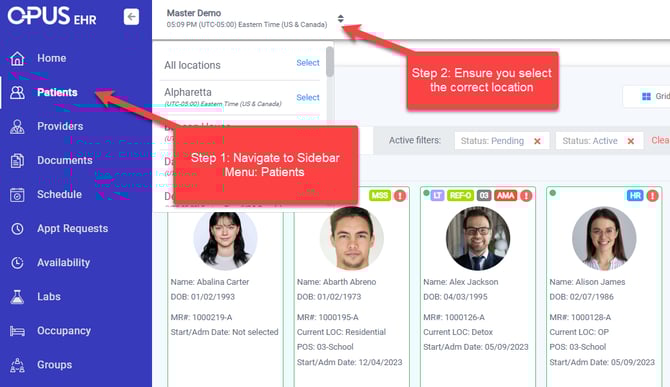Click text Current LOC: Detox

tap(458, 332)
